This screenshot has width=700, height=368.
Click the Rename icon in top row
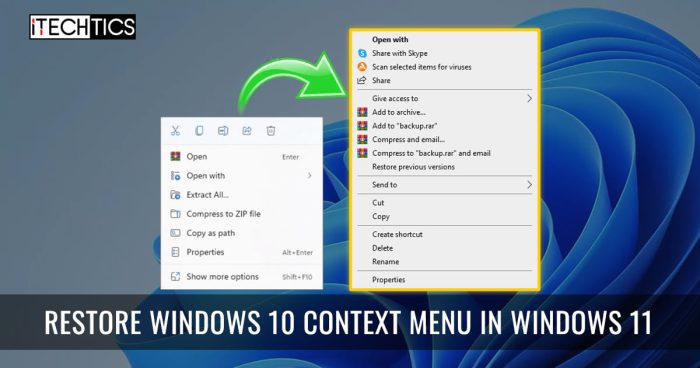click(223, 131)
